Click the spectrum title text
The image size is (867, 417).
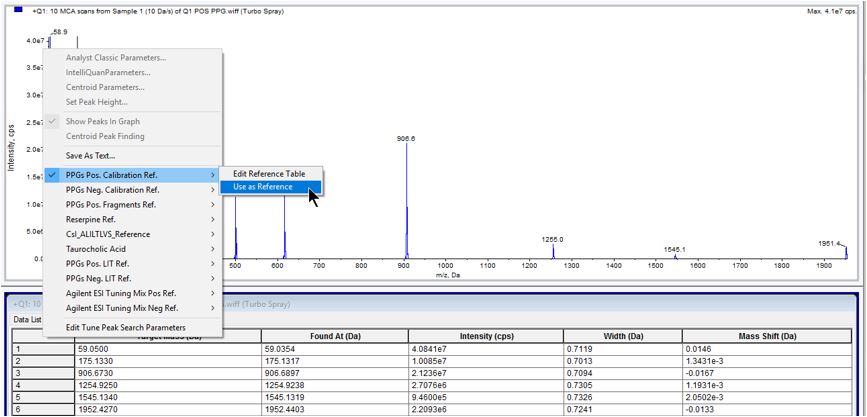158,11
